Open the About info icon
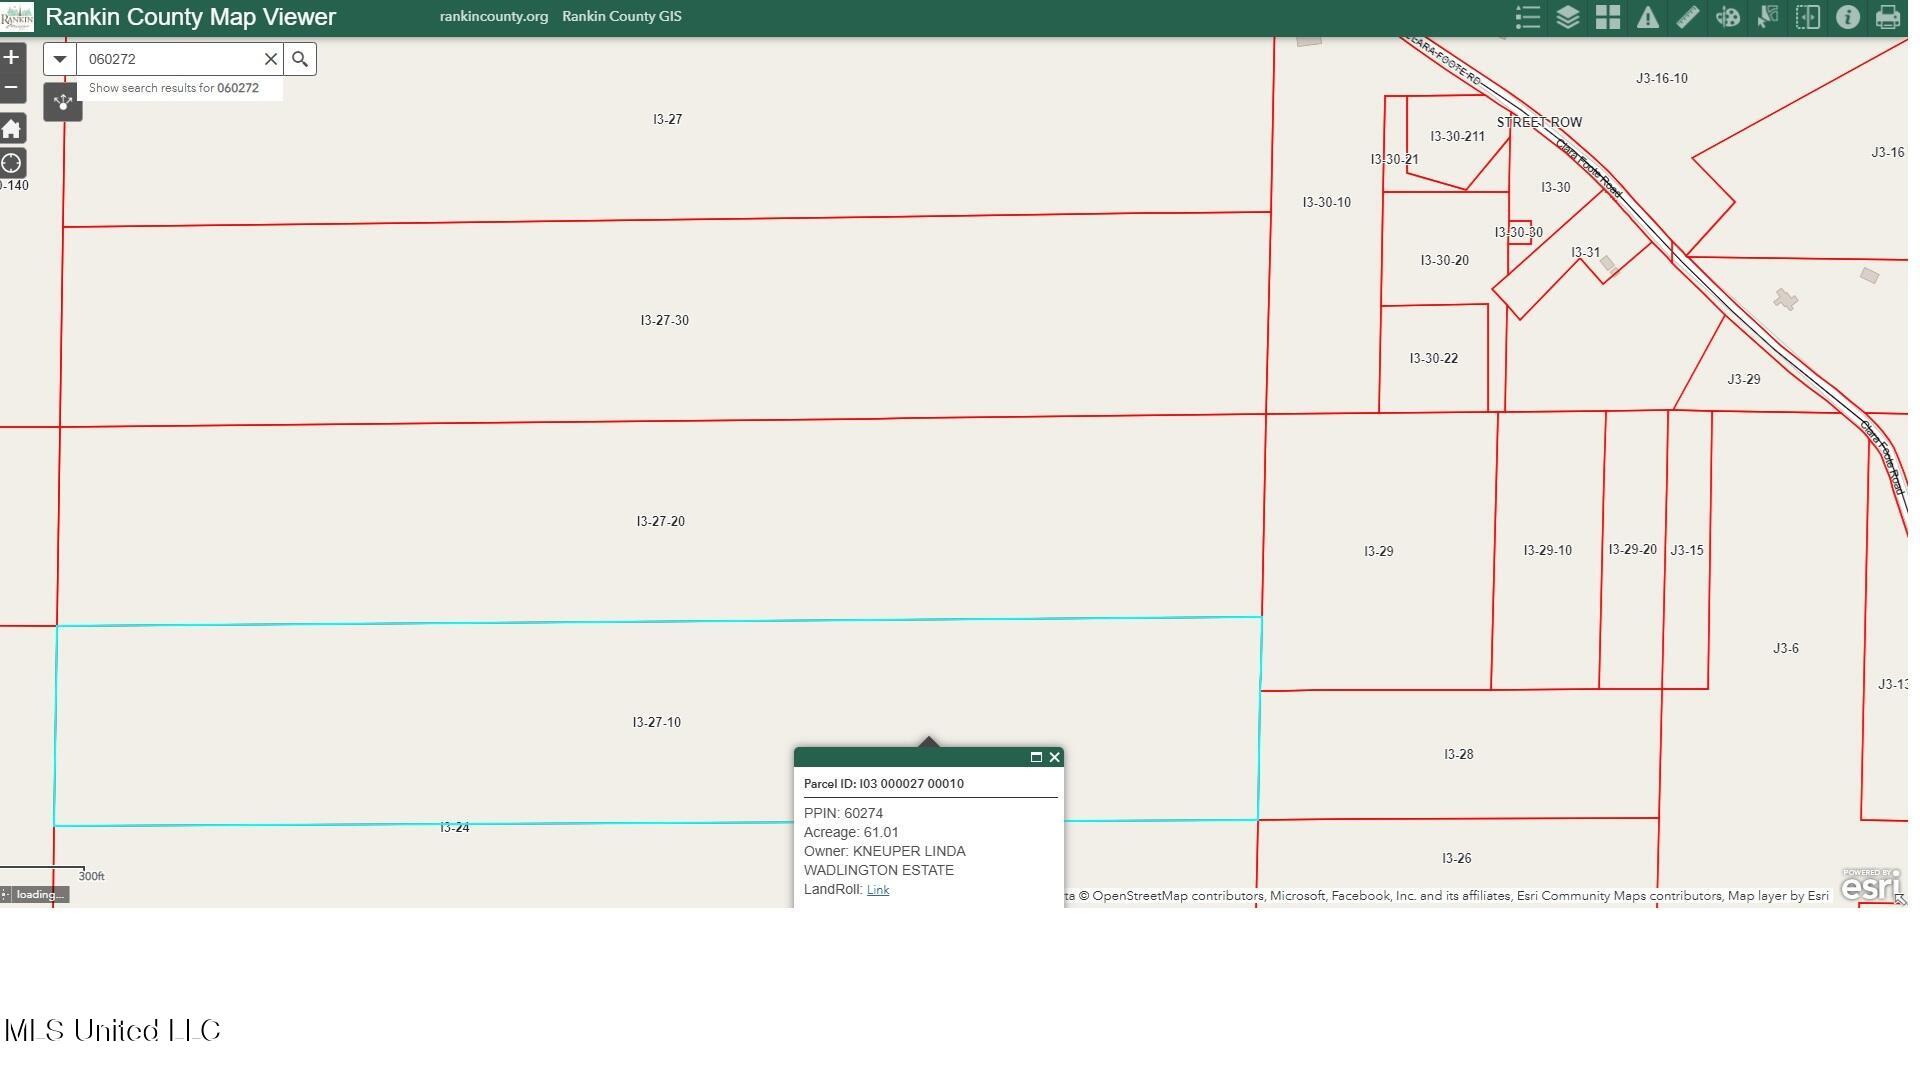 click(1847, 17)
